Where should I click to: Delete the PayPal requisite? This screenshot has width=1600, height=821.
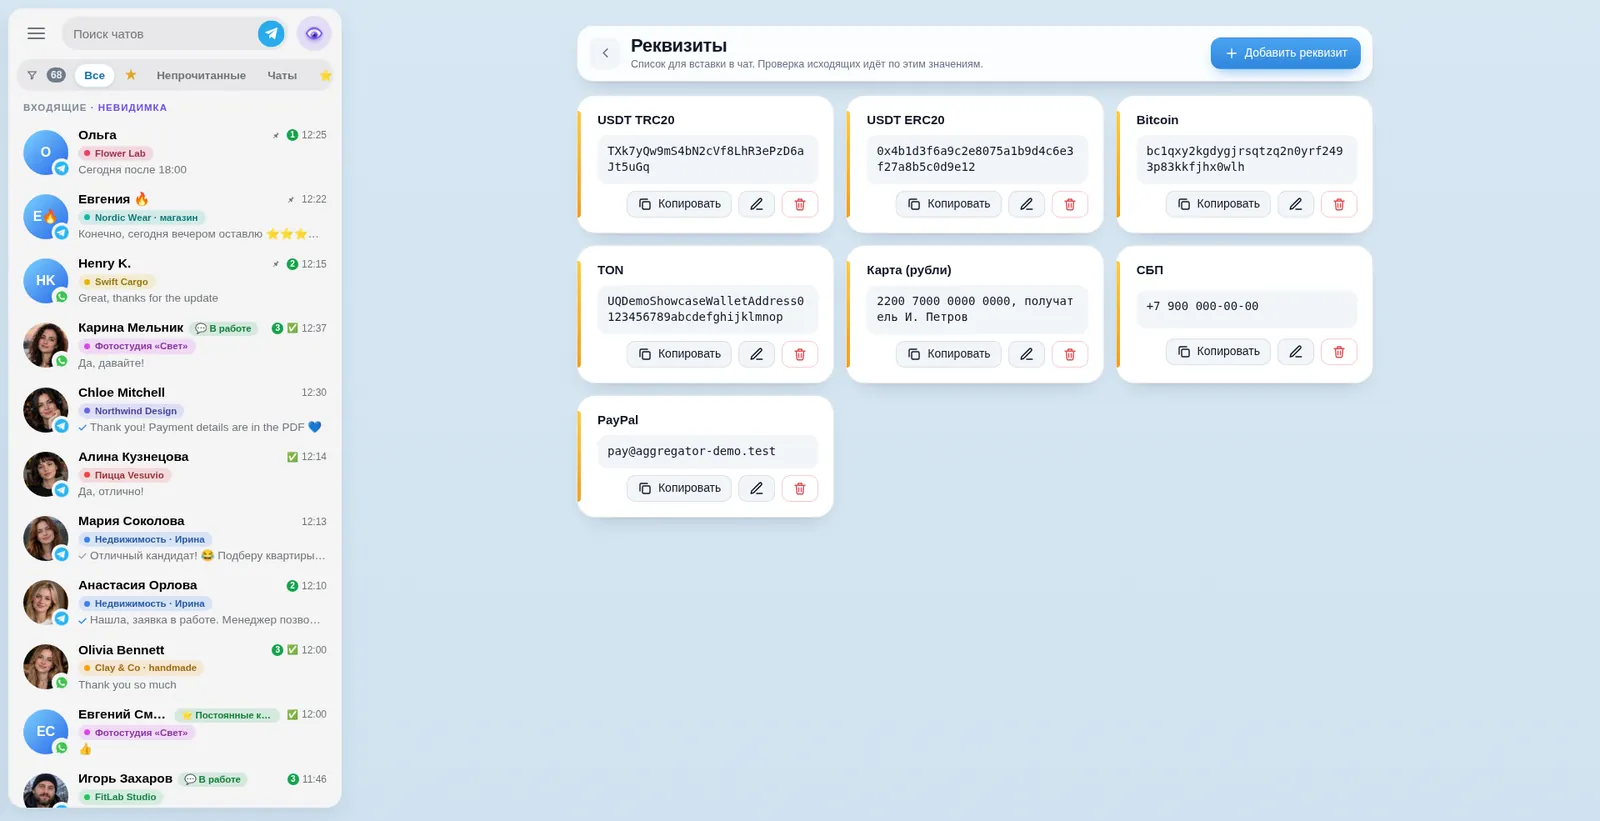pyautogui.click(x=800, y=488)
